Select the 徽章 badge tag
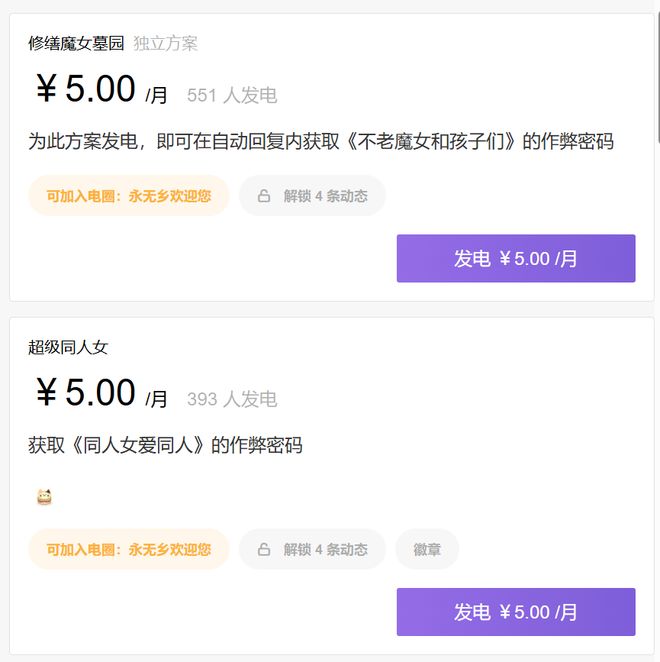 point(427,550)
